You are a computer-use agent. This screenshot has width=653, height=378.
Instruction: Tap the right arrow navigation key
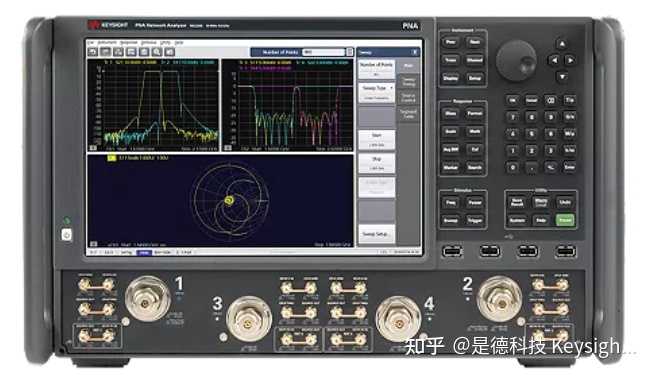(570, 60)
